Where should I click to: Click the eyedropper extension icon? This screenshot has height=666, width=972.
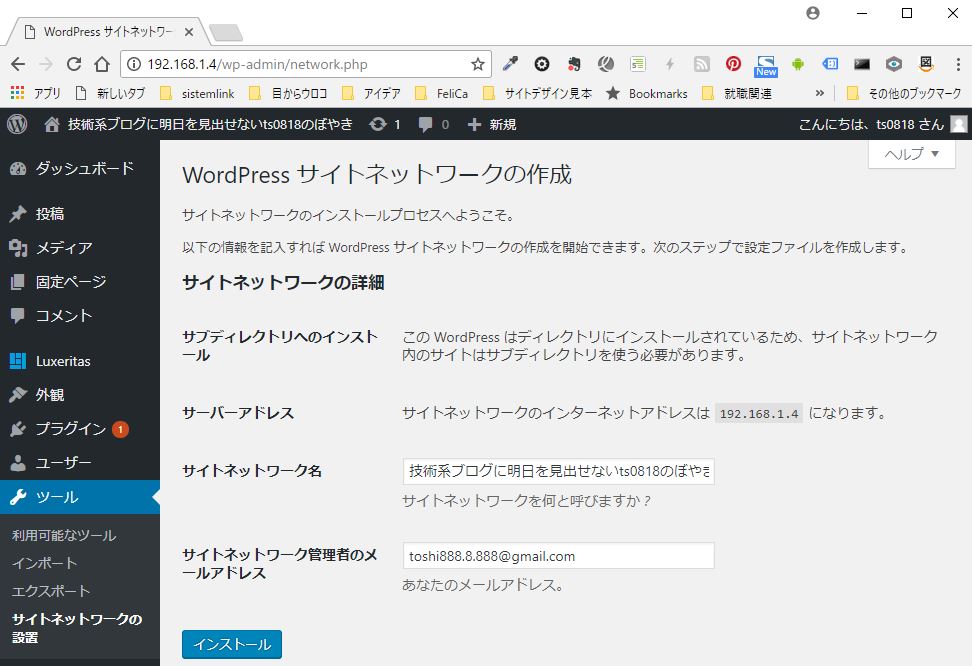click(510, 64)
